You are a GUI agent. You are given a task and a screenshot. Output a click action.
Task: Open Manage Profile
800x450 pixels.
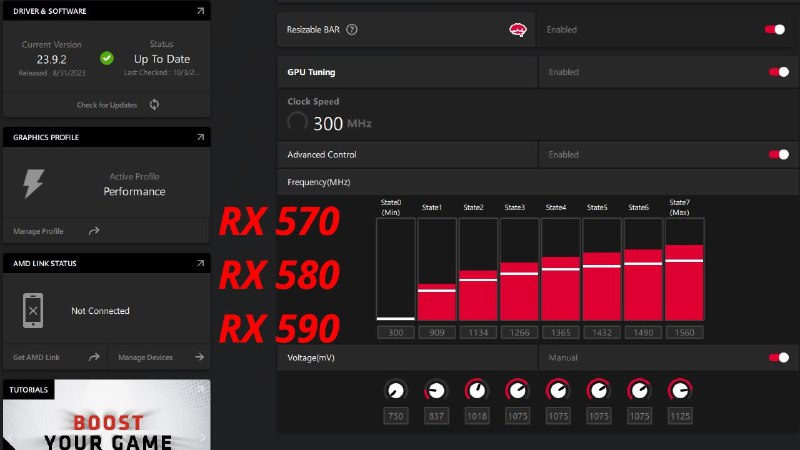[38, 231]
